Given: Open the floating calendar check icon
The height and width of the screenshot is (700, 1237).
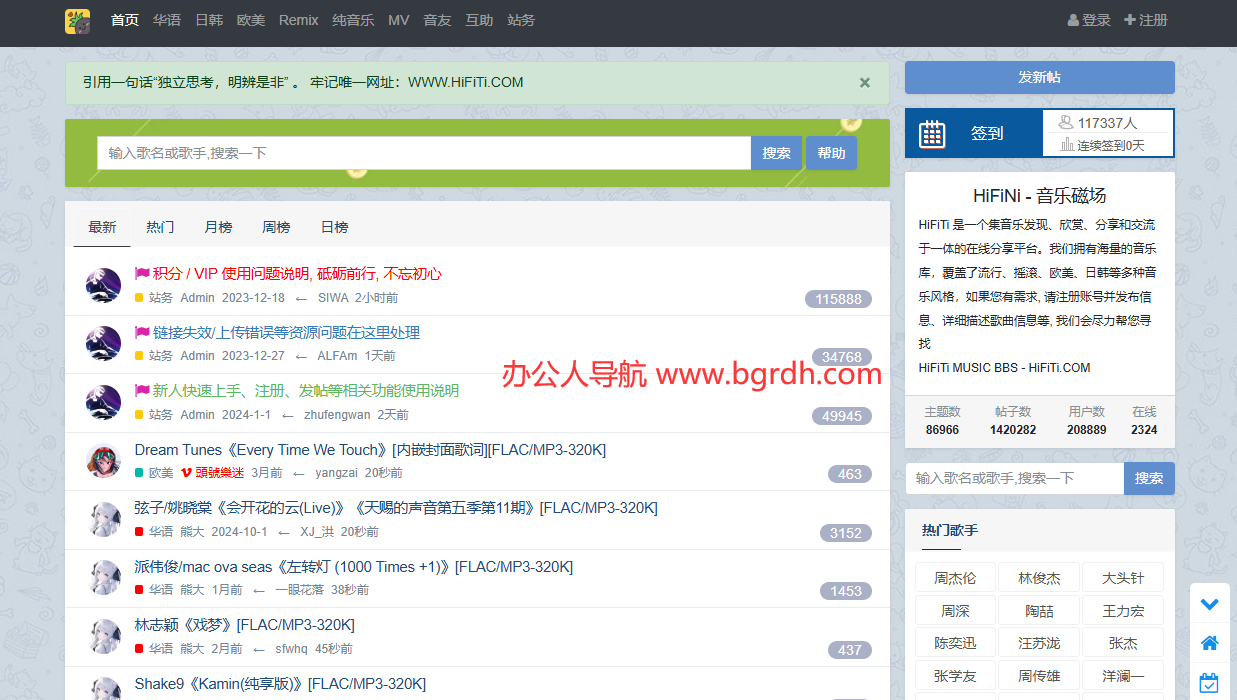Looking at the screenshot, I should click(x=1209, y=683).
